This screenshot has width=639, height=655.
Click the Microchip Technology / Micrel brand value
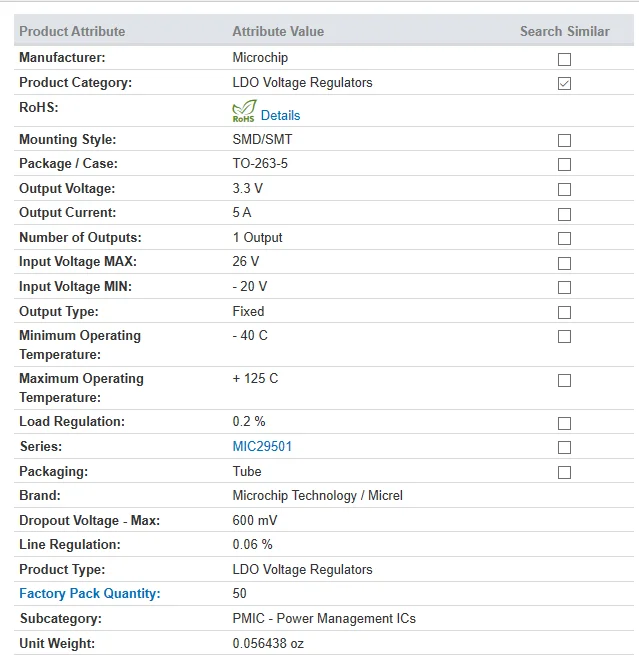click(317, 496)
